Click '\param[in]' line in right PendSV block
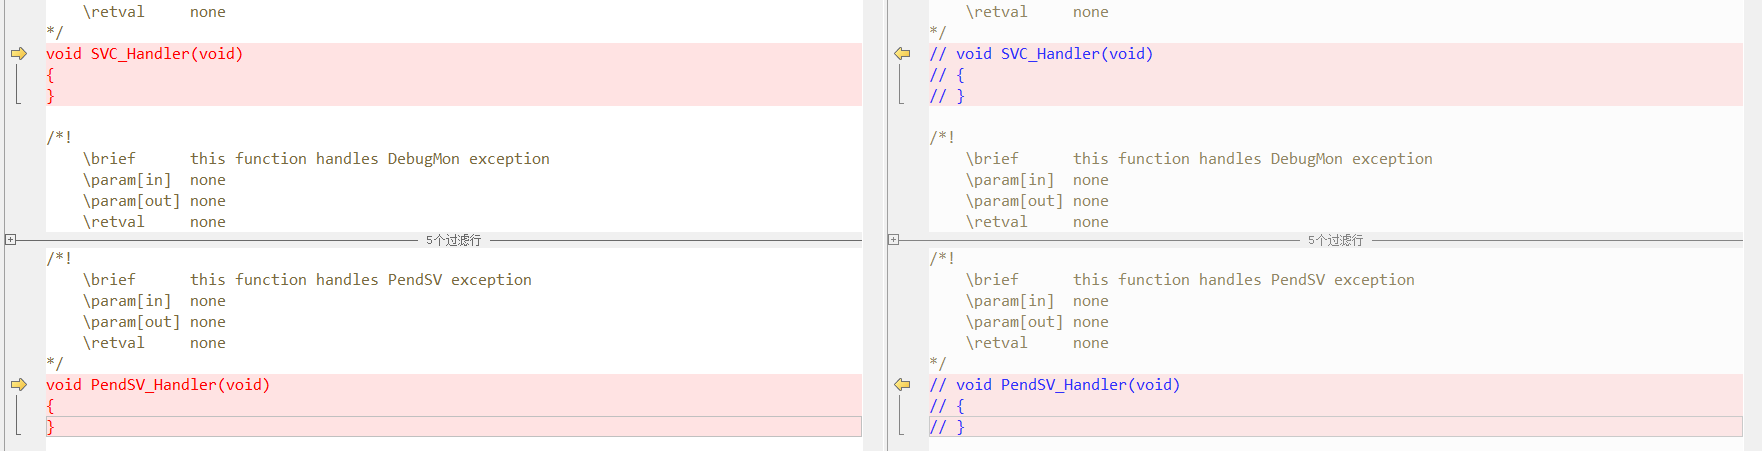Image resolution: width=1762 pixels, height=451 pixels. tap(1037, 301)
